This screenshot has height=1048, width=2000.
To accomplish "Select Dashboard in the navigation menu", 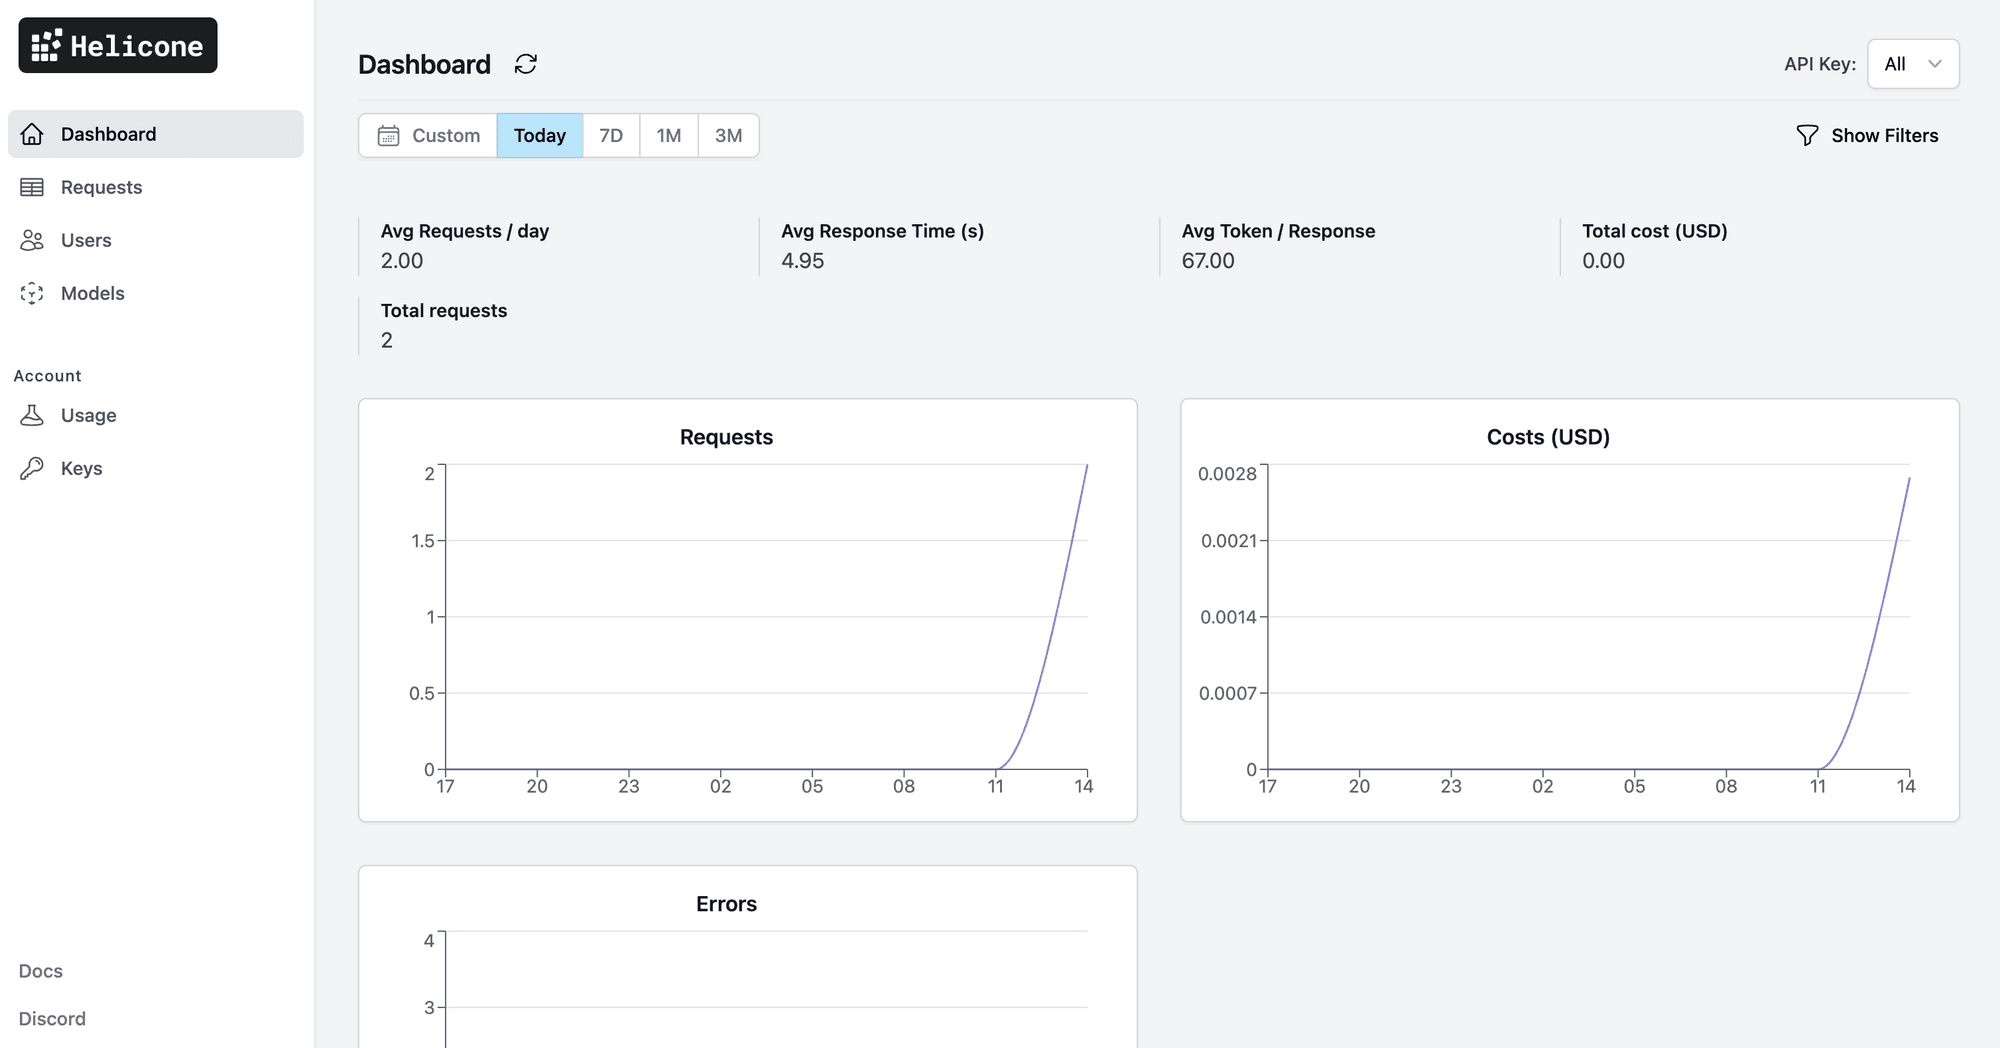I will pos(108,133).
